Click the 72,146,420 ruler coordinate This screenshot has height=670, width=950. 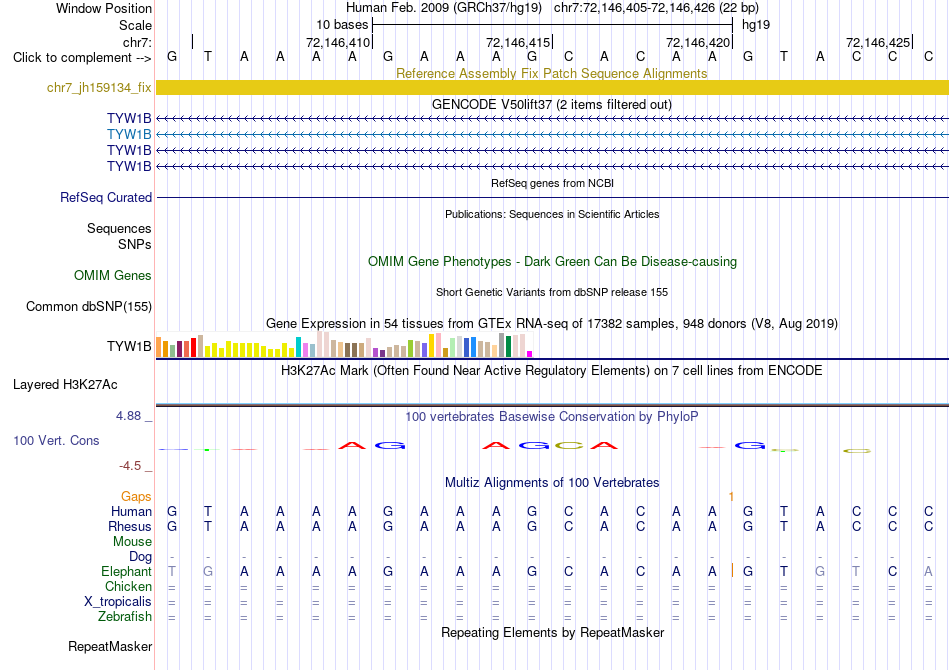pyautogui.click(x=698, y=42)
